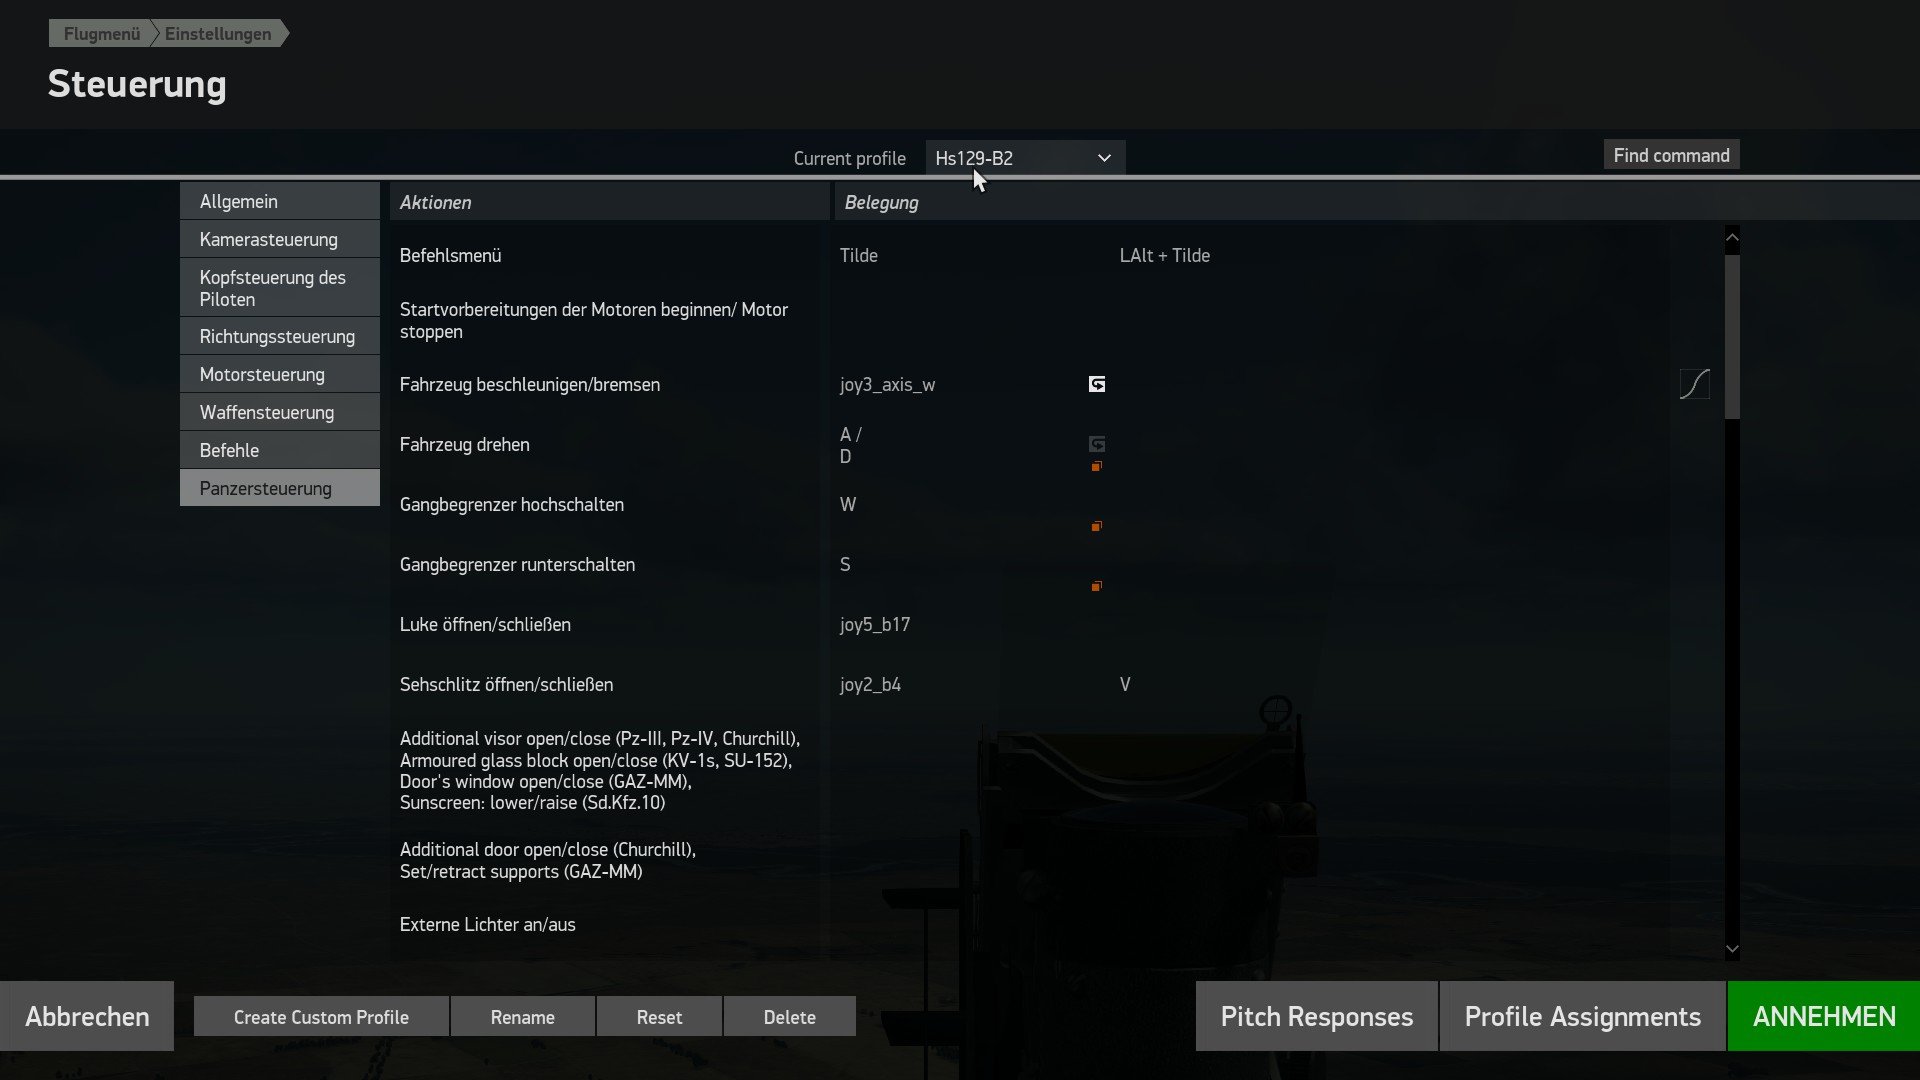Click Create Custom Profile
1920x1080 pixels.
click(321, 1016)
